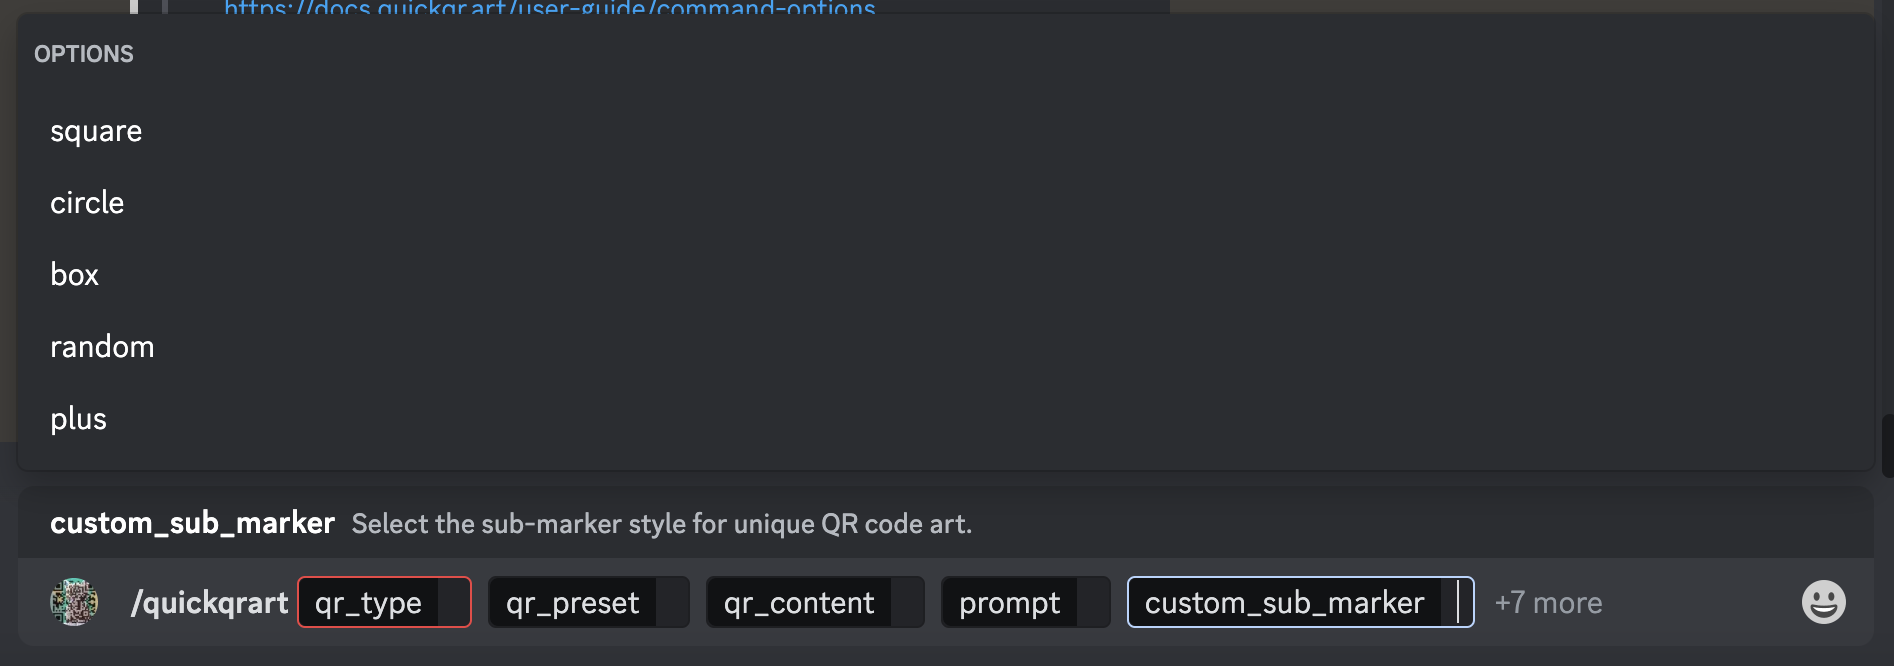Click the OPTIONS header label
This screenshot has height=666, width=1894.
point(84,54)
